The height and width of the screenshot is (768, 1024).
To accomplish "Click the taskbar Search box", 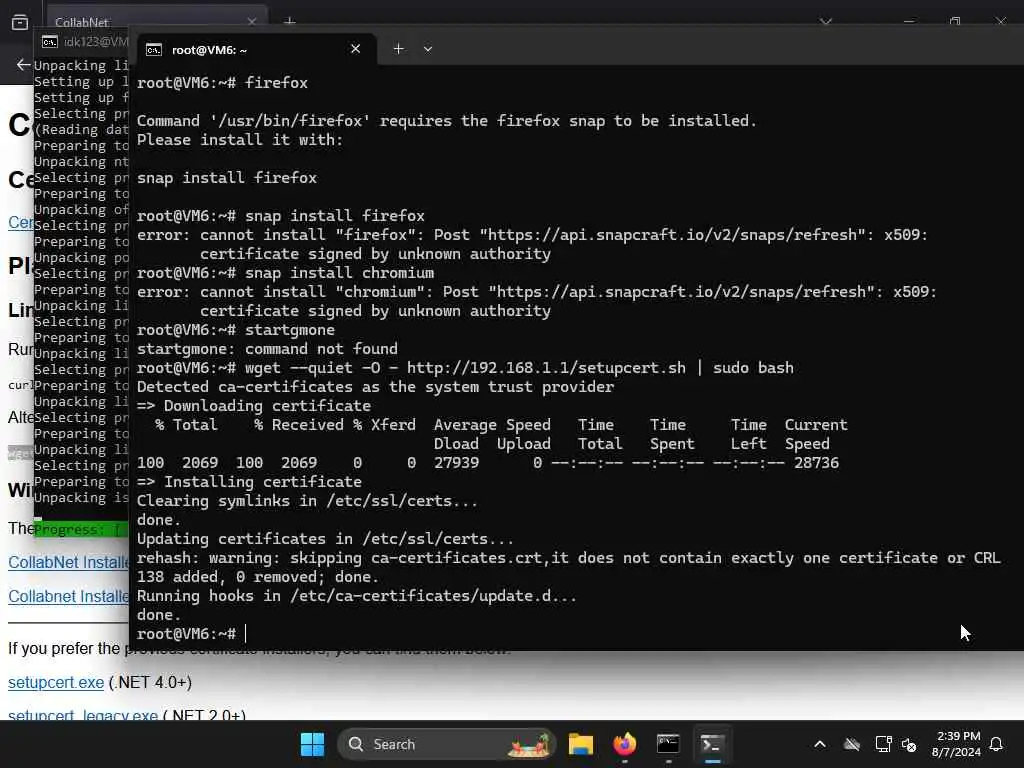I will coord(447,744).
